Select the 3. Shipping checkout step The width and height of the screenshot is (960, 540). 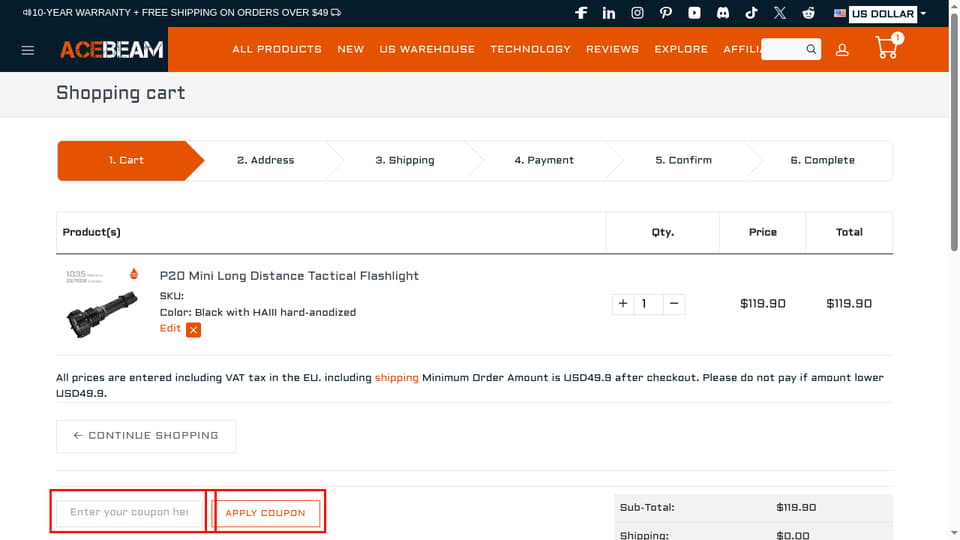coord(405,160)
